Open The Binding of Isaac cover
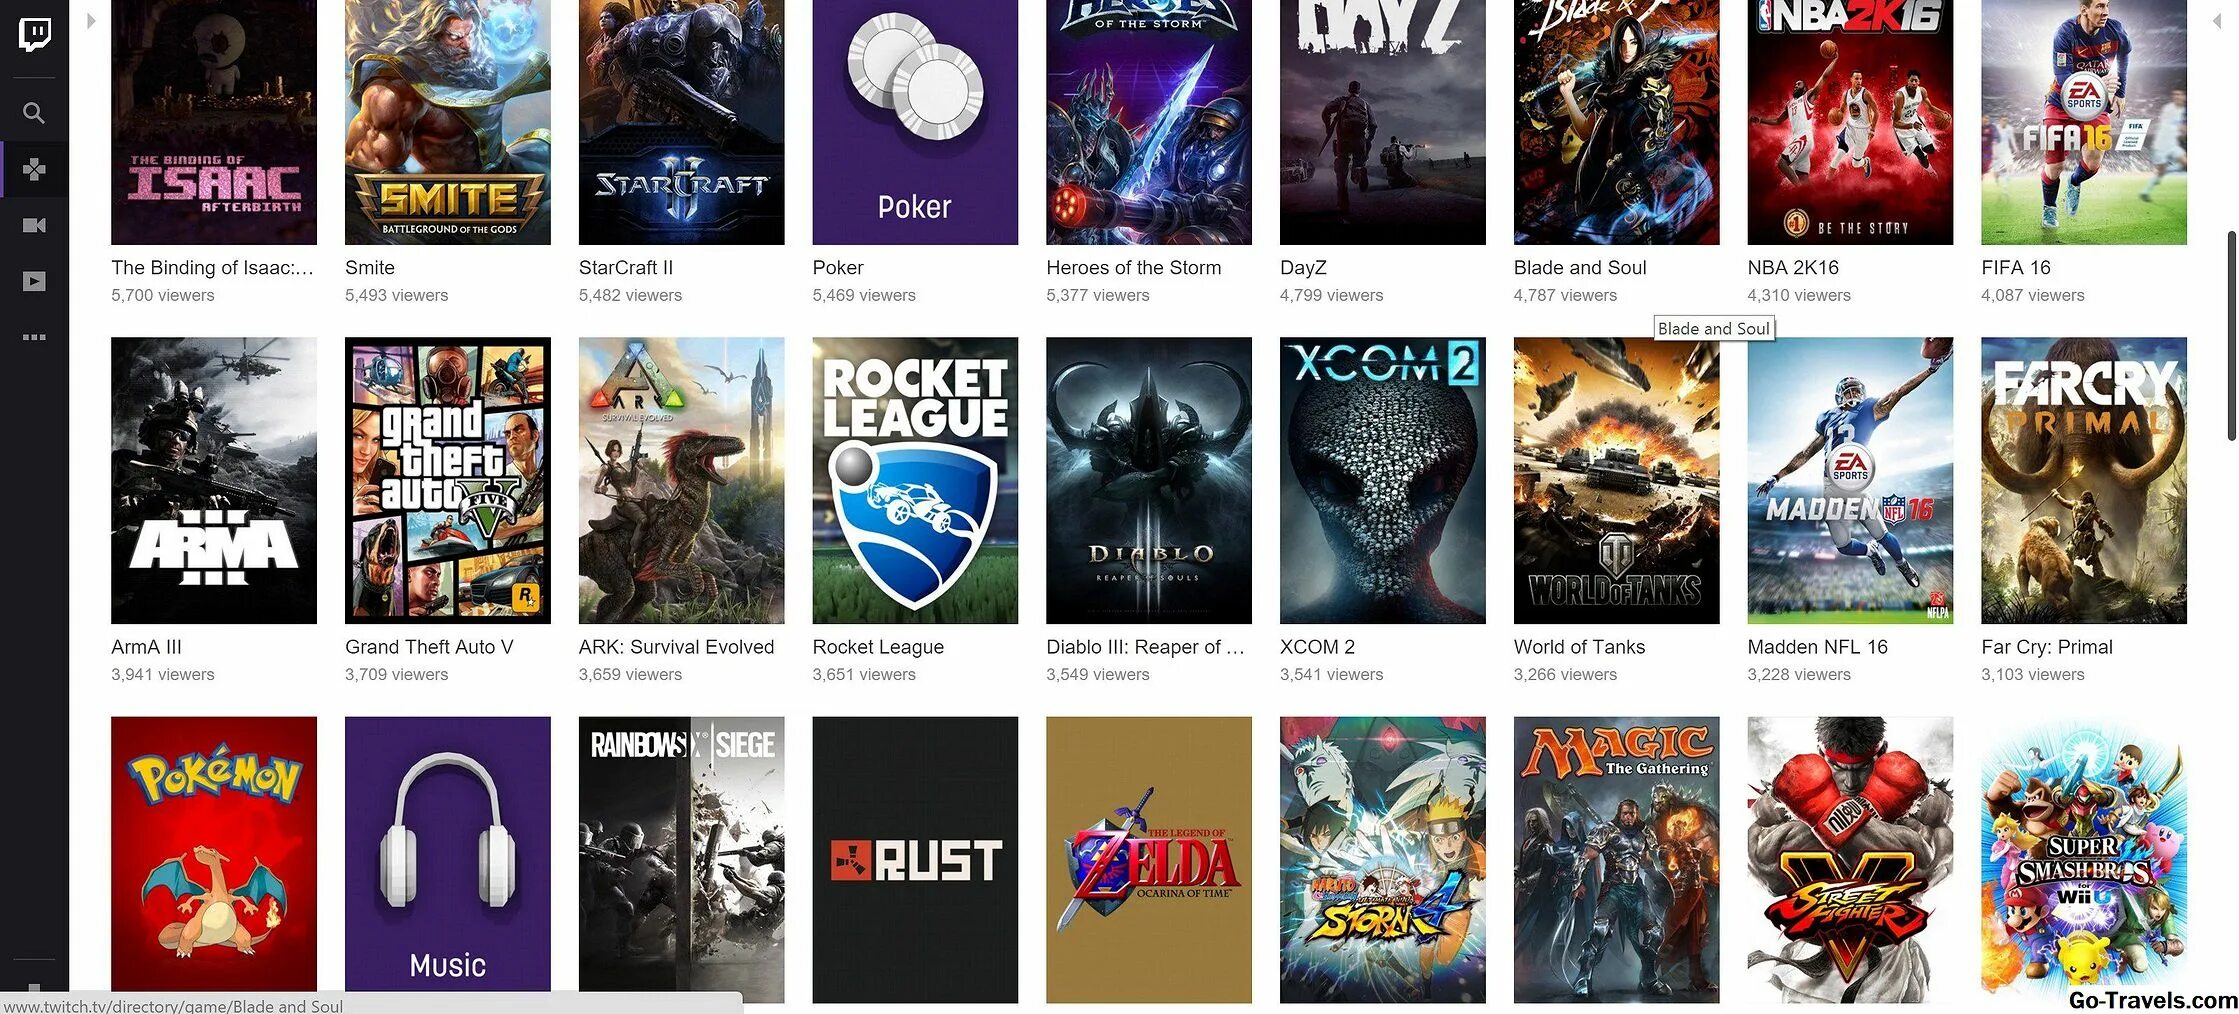Image resolution: width=2239 pixels, height=1014 pixels. (214, 122)
